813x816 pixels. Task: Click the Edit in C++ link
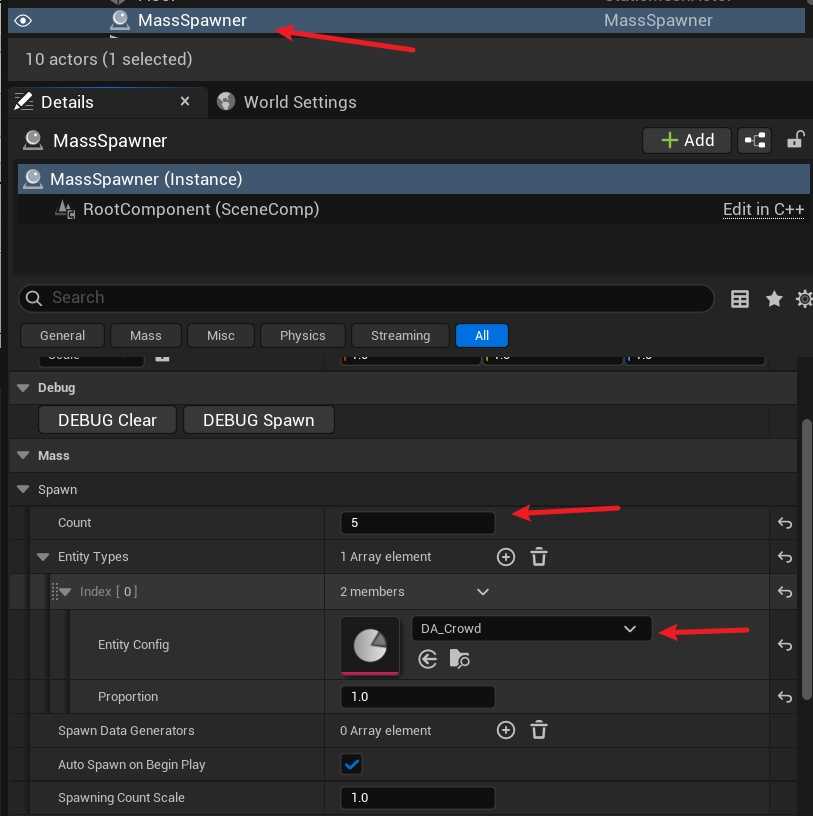763,209
